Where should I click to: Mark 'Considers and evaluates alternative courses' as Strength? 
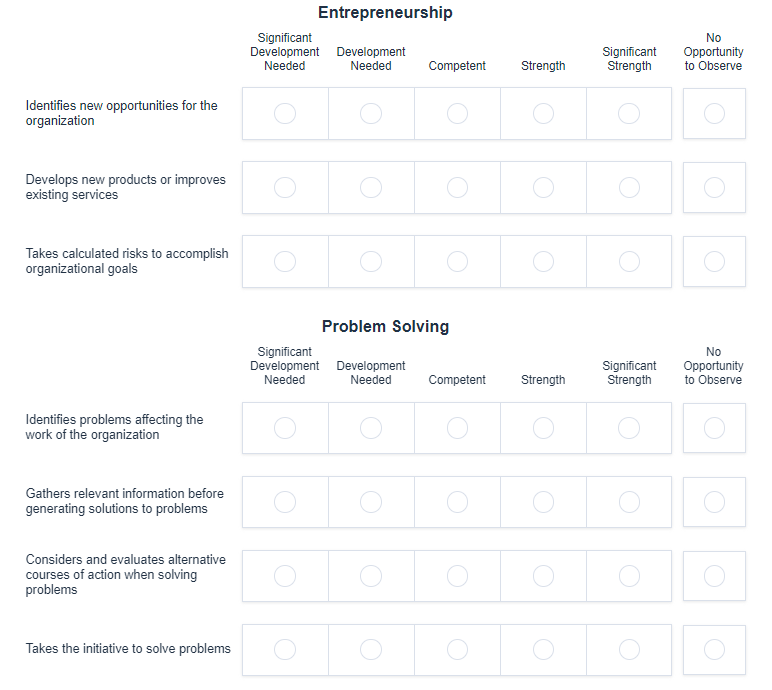[x=543, y=576]
